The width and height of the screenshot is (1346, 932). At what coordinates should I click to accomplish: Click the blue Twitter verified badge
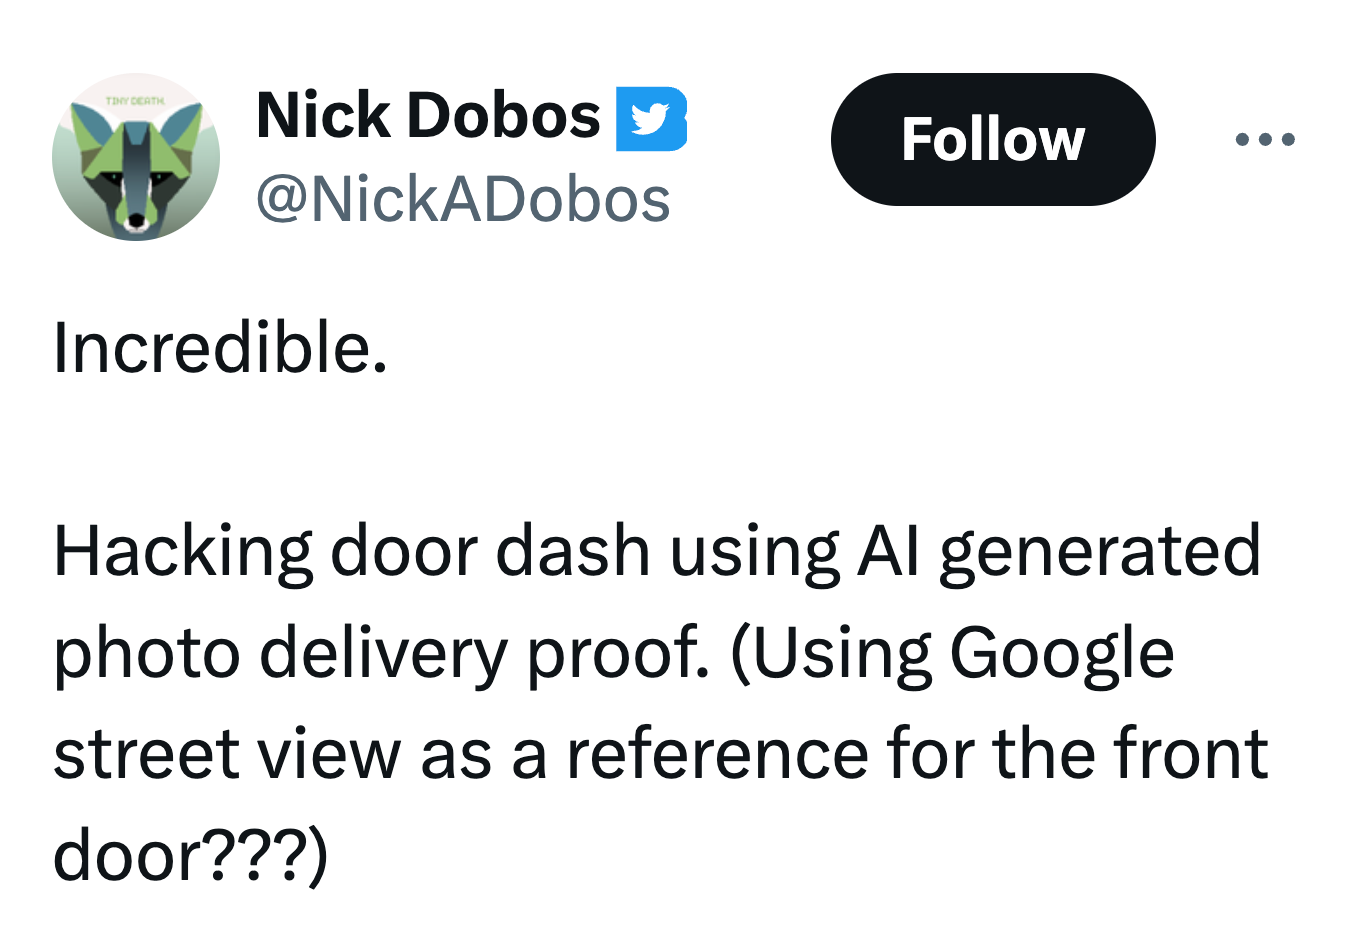coord(651,119)
